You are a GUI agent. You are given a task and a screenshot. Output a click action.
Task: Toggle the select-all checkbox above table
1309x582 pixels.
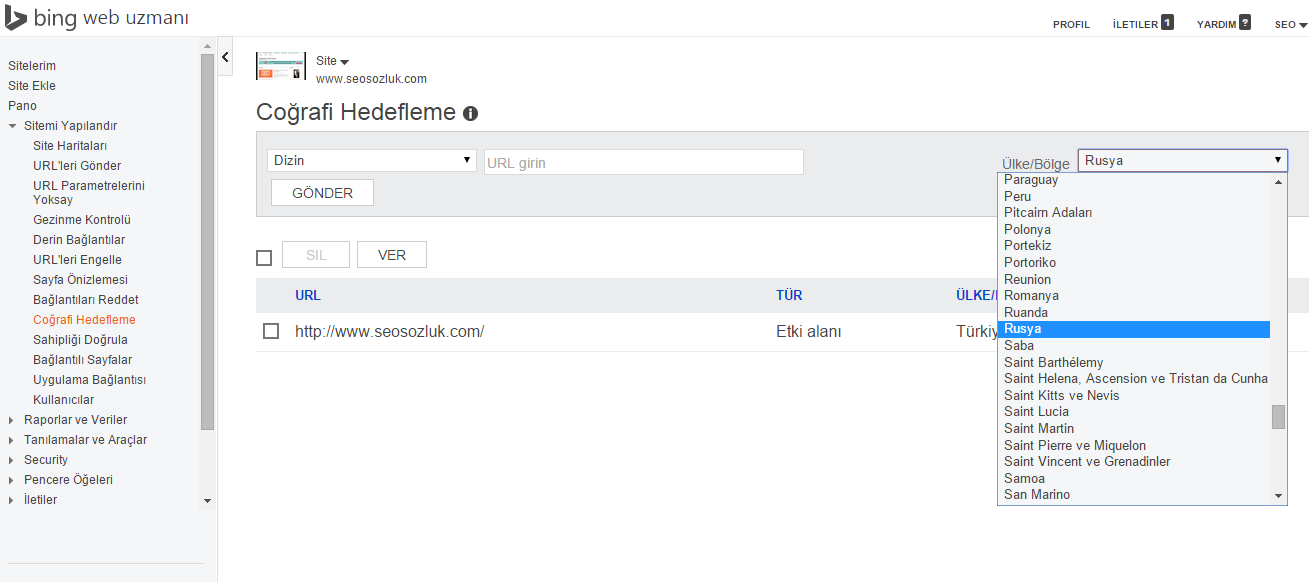click(264, 258)
